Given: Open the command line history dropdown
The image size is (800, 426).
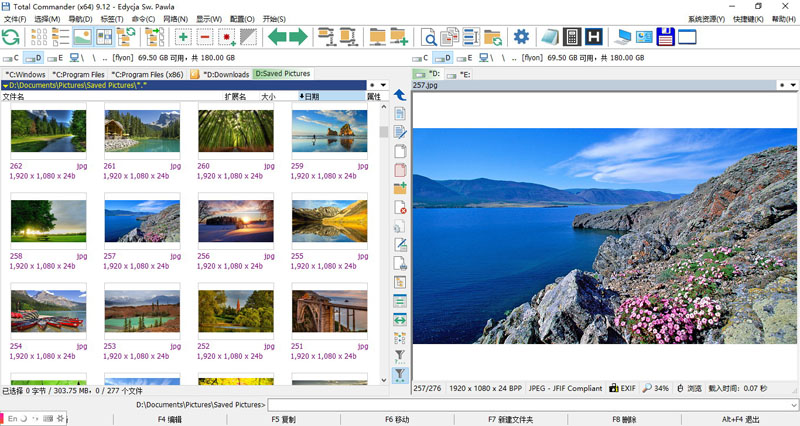Looking at the screenshot, I should pyautogui.click(x=794, y=405).
